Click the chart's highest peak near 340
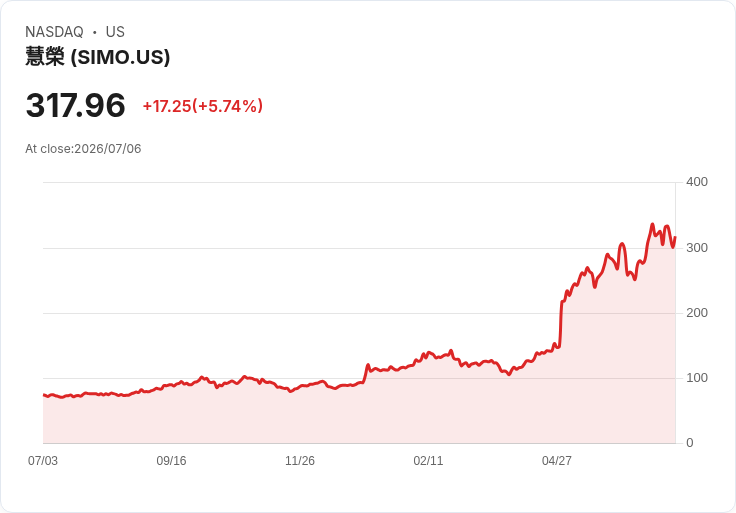 coord(652,224)
